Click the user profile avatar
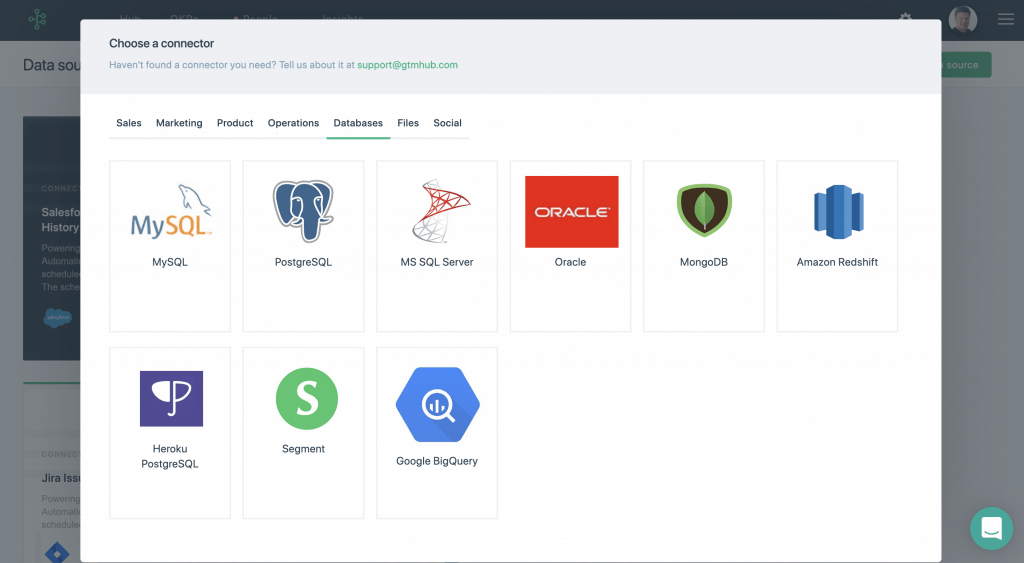 click(x=963, y=20)
